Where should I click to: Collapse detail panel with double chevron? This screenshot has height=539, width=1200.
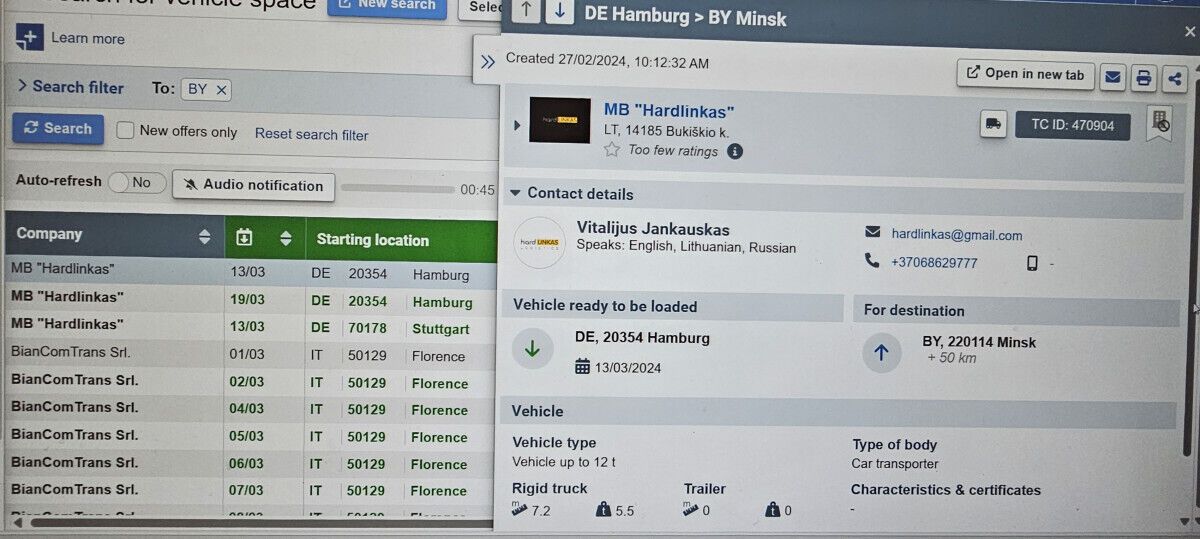(x=488, y=62)
